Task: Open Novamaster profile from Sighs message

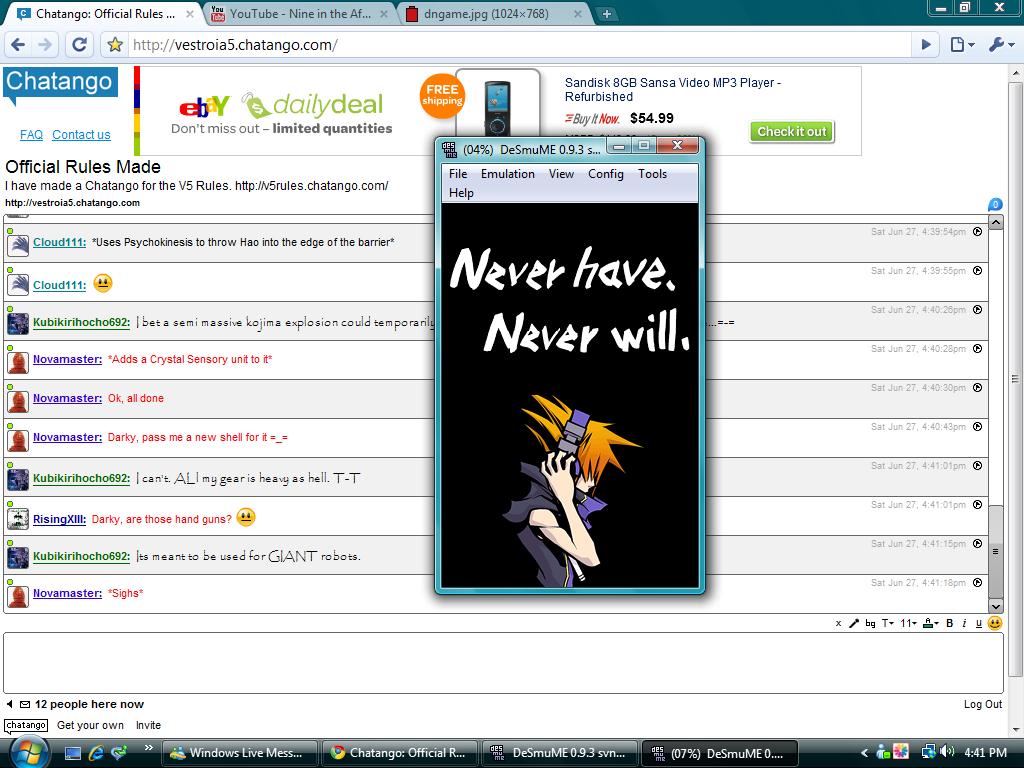Action: pyautogui.click(x=67, y=593)
